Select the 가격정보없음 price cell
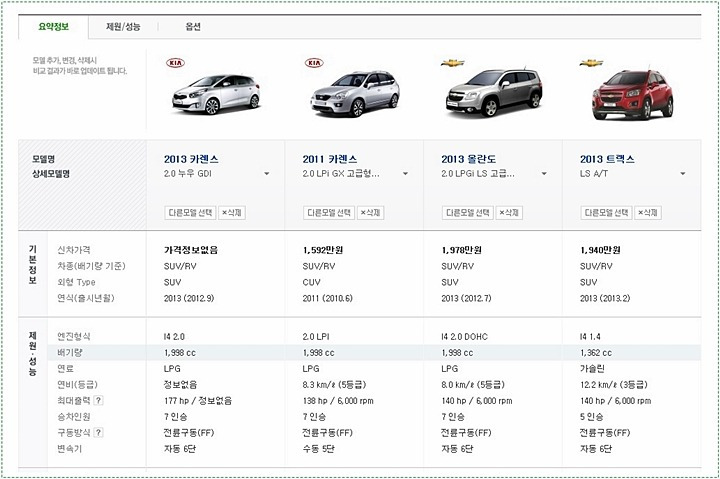The height and width of the screenshot is (479, 720). 191,250
